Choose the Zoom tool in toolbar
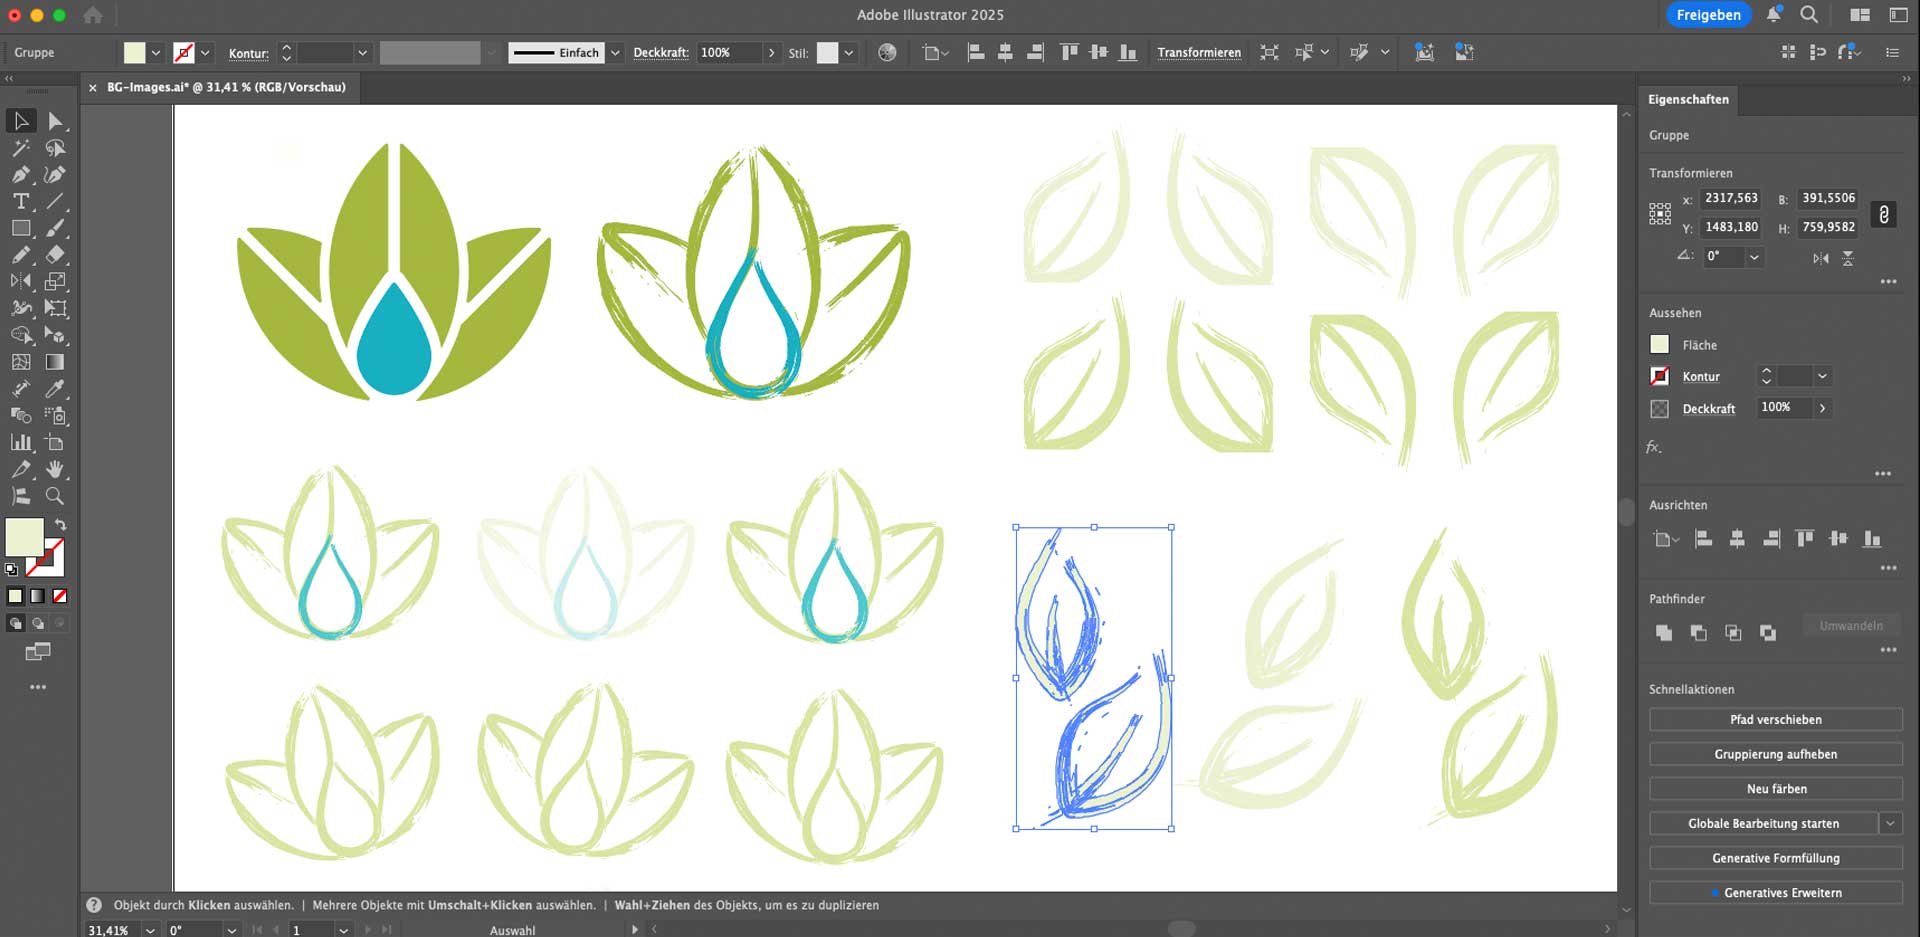The height and width of the screenshot is (937, 1920). [55, 496]
